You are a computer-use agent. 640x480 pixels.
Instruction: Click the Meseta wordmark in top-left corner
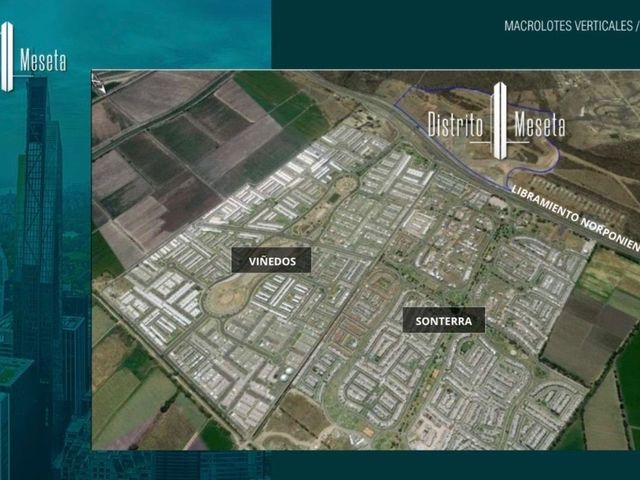point(43,60)
